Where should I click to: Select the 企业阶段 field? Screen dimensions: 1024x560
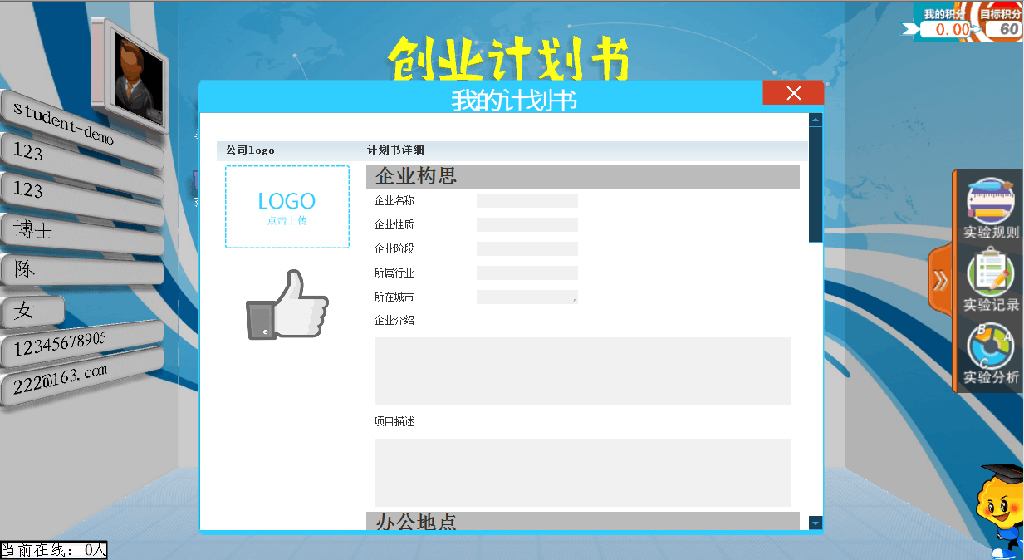tap(527, 249)
